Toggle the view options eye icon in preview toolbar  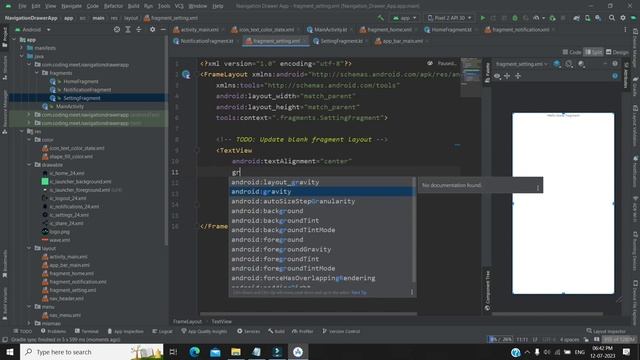coord(497,76)
